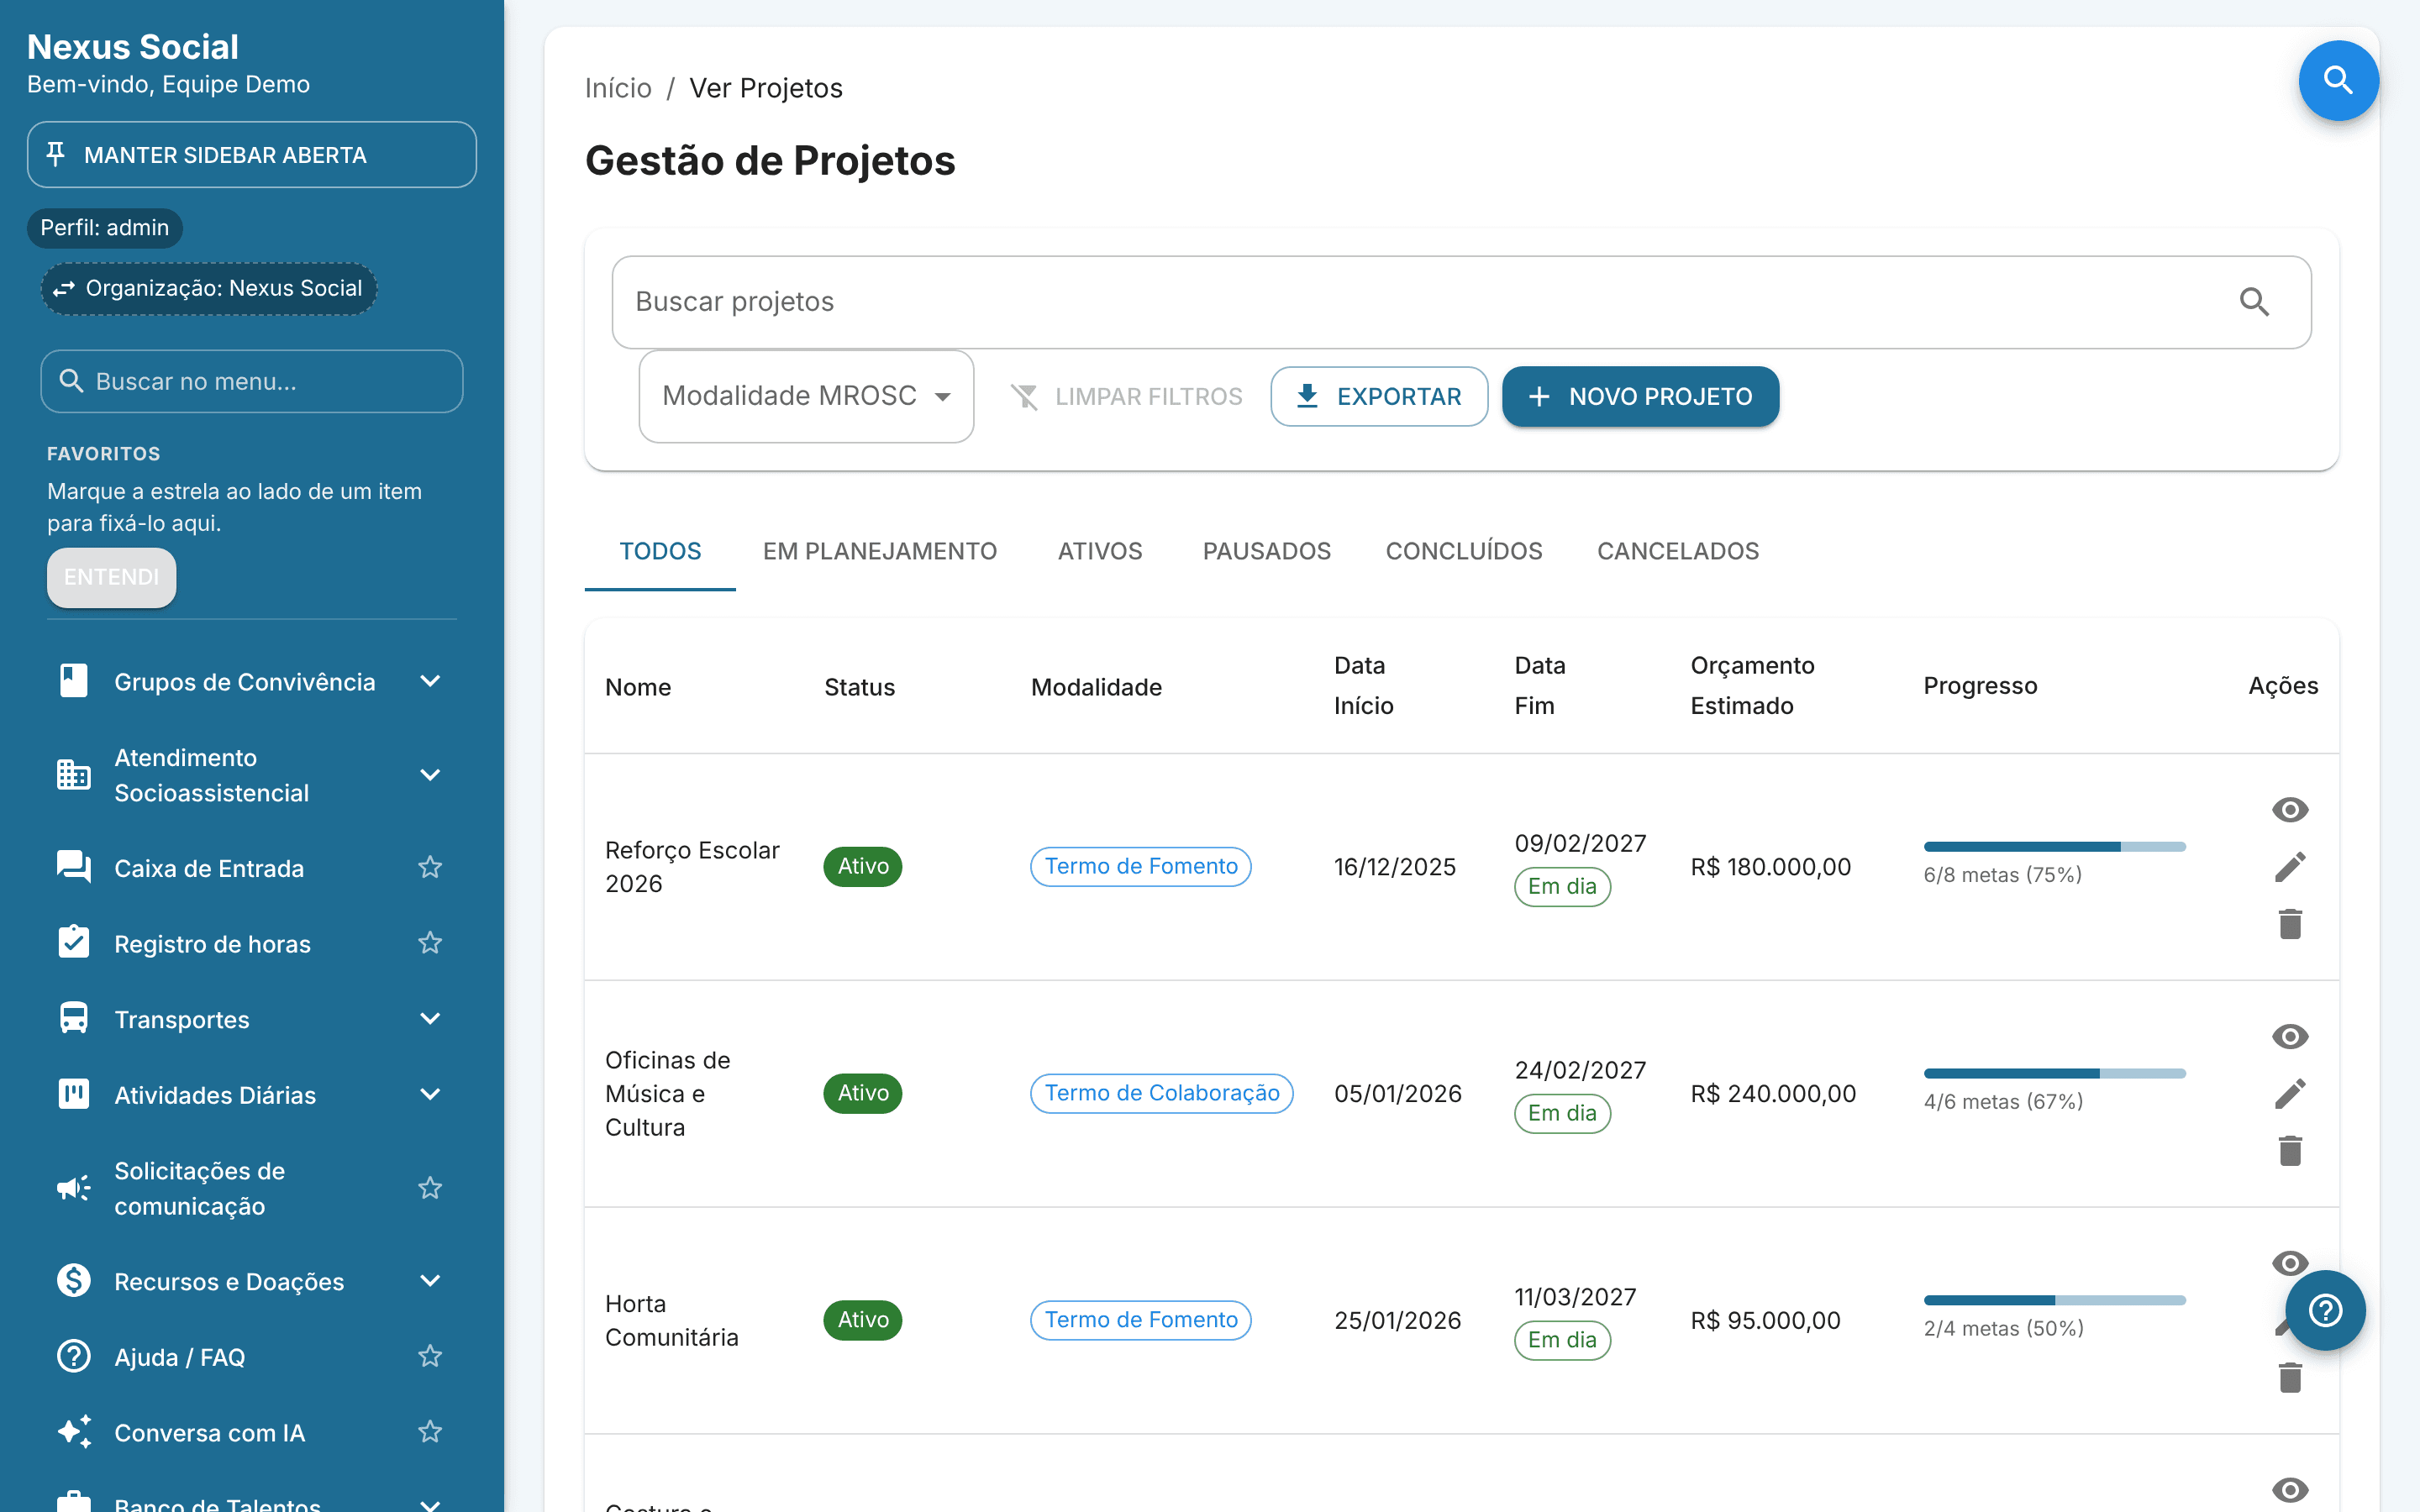Delete the Horta Comunitária project
This screenshot has height=1512, width=2420.
(2290, 1378)
